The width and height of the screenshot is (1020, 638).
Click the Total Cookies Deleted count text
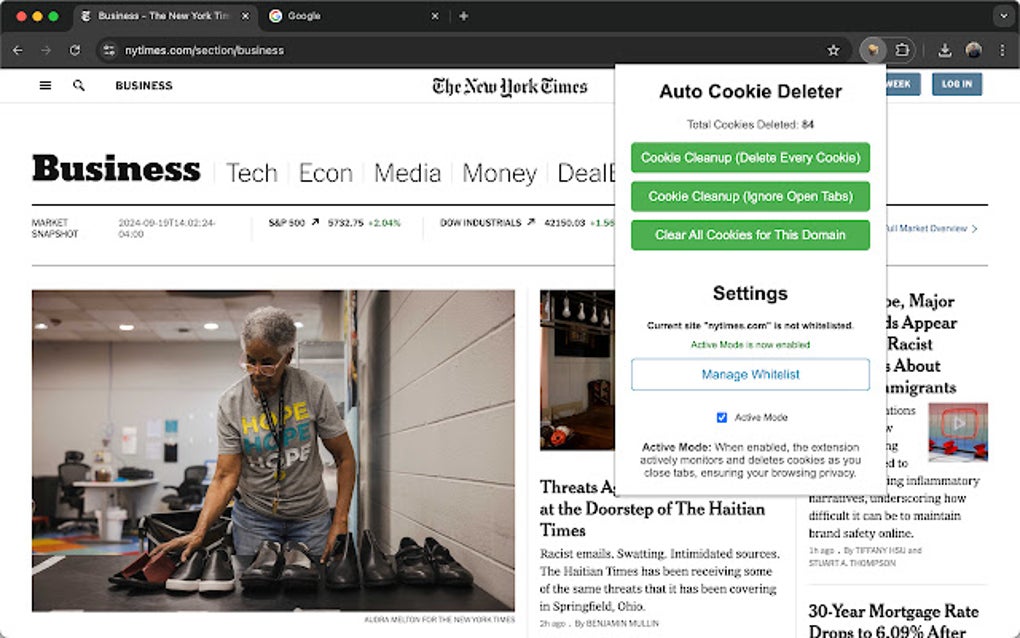coord(750,124)
